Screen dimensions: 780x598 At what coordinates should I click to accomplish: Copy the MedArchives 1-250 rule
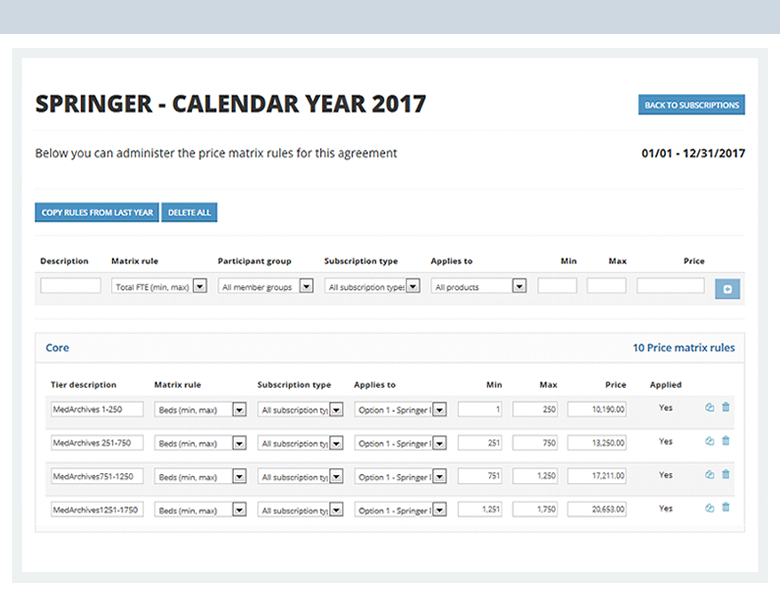click(709, 407)
